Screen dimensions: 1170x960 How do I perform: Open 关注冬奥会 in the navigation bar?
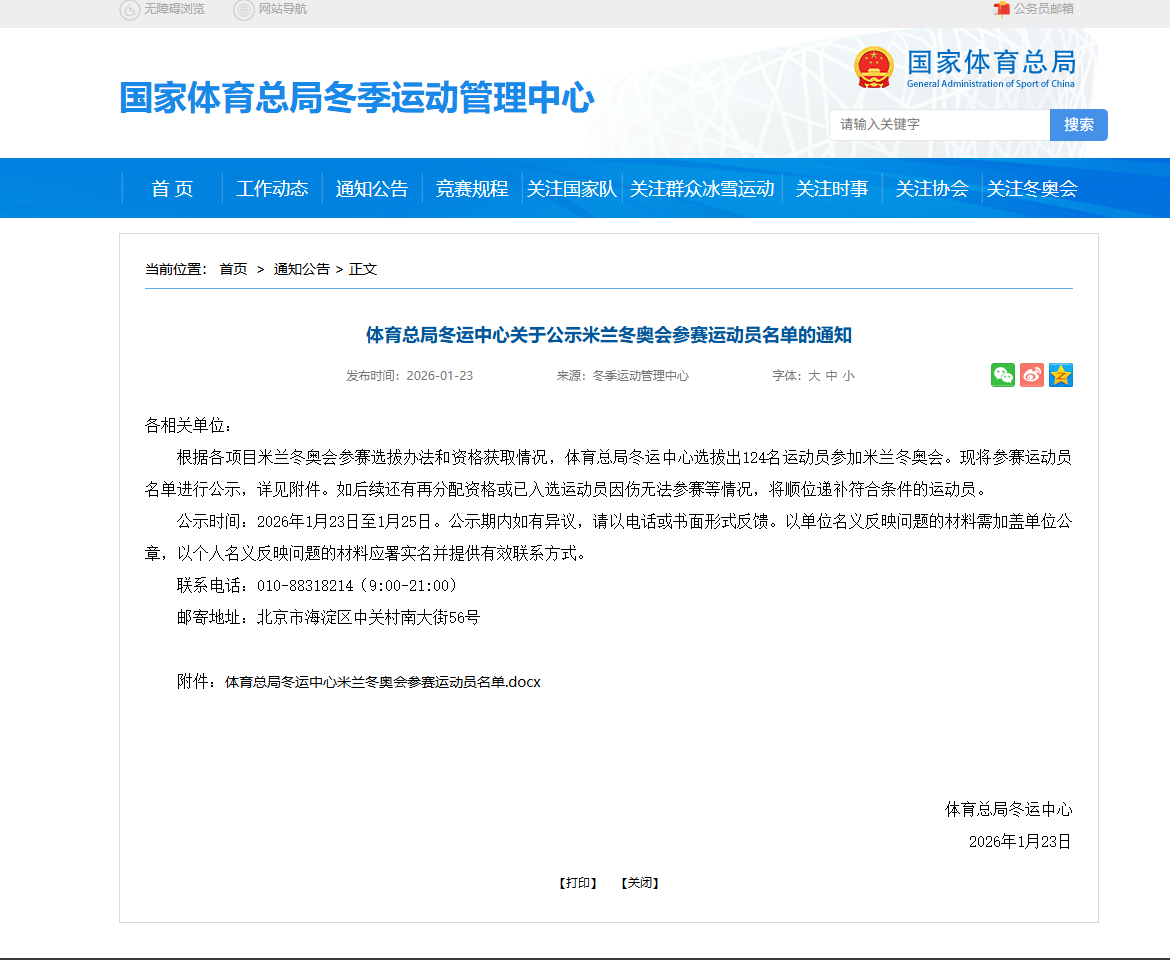tap(1032, 188)
